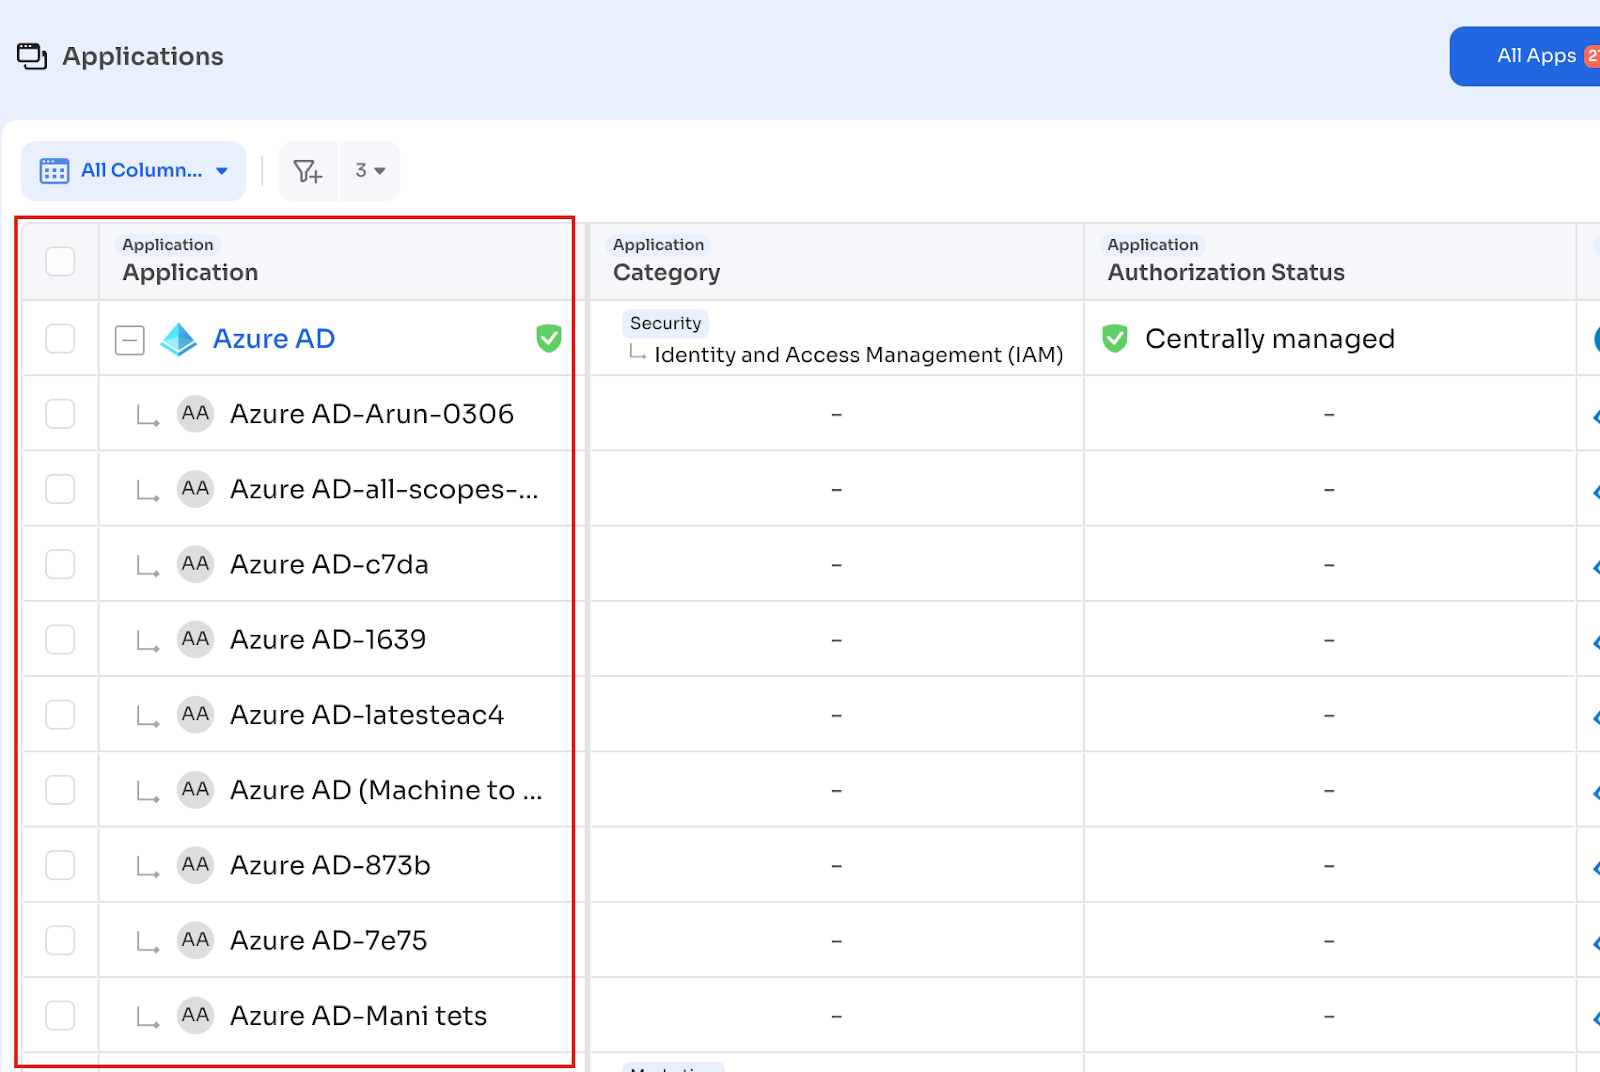Click AA avatar for Azure AD-873b

[x=196, y=865]
